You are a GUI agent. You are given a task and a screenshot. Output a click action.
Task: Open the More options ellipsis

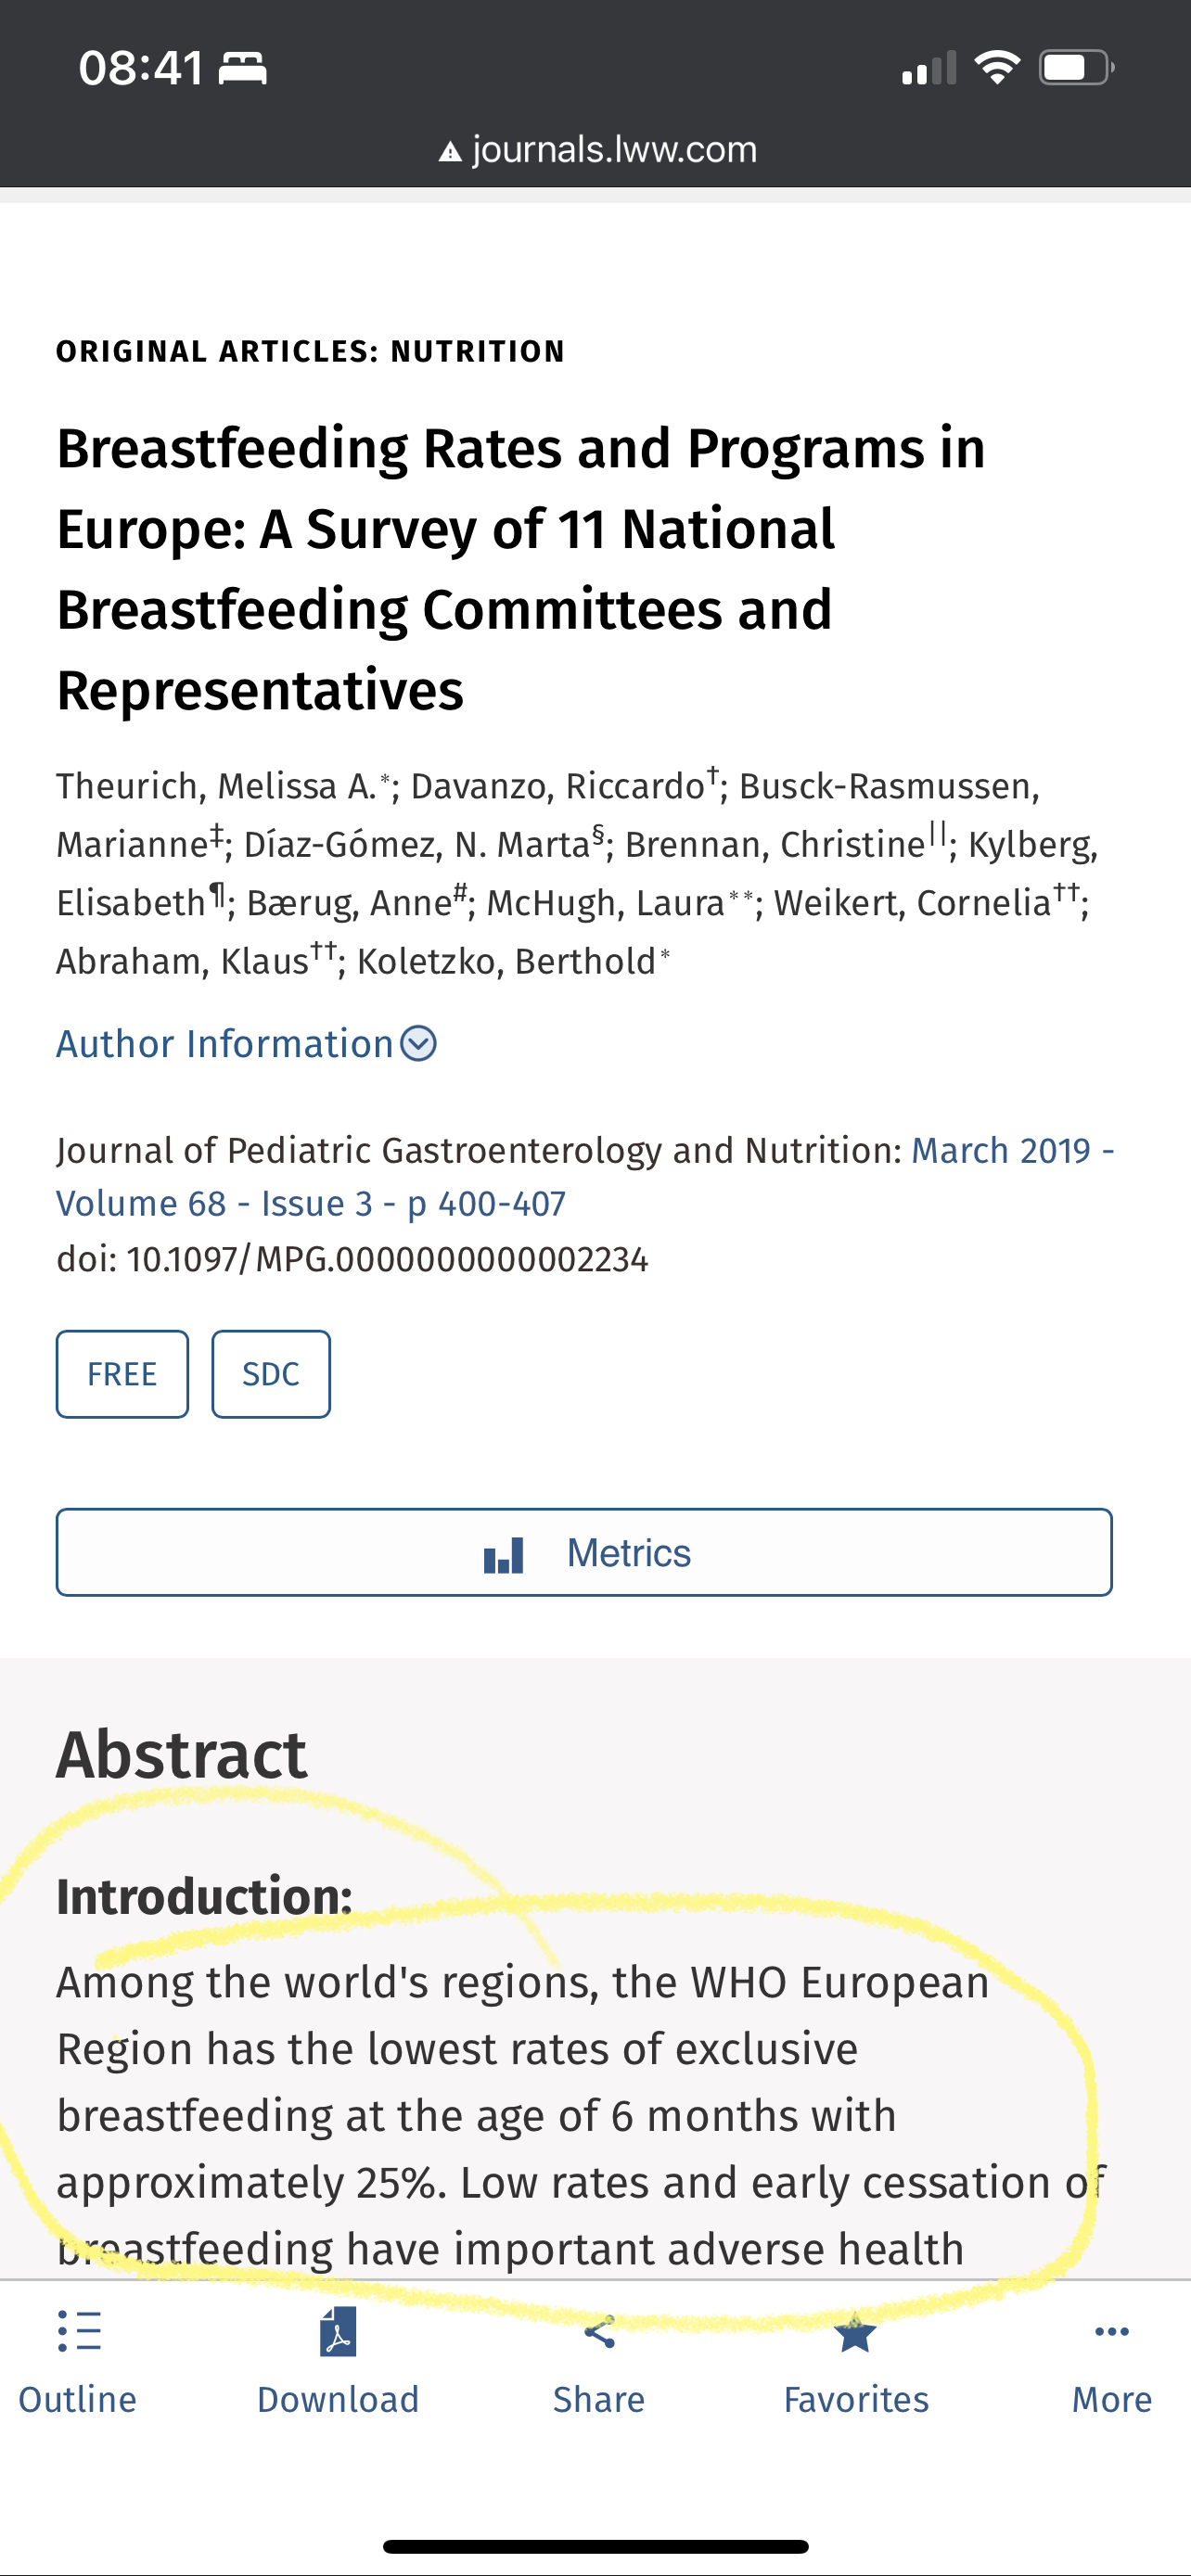click(1112, 2332)
